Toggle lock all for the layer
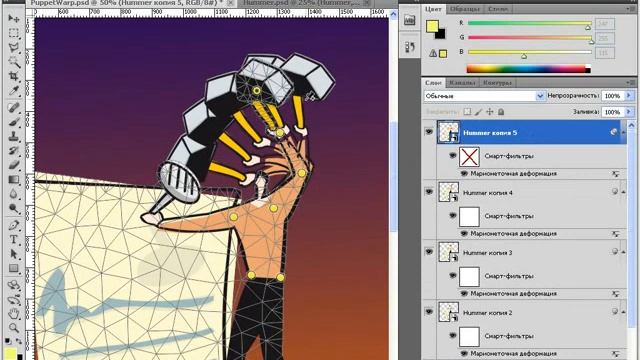The width and height of the screenshot is (640, 360). 501,112
